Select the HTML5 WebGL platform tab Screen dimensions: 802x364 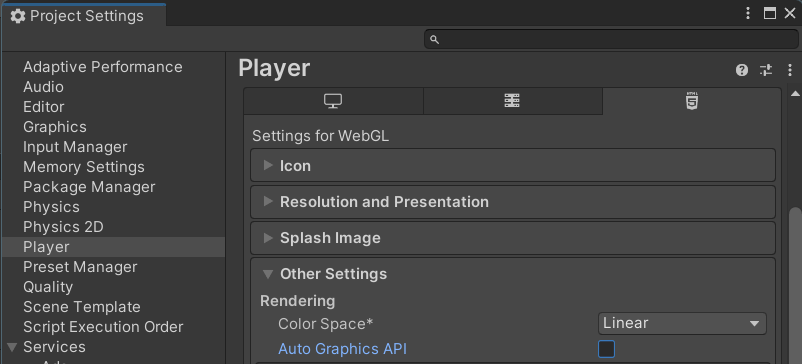(x=692, y=101)
